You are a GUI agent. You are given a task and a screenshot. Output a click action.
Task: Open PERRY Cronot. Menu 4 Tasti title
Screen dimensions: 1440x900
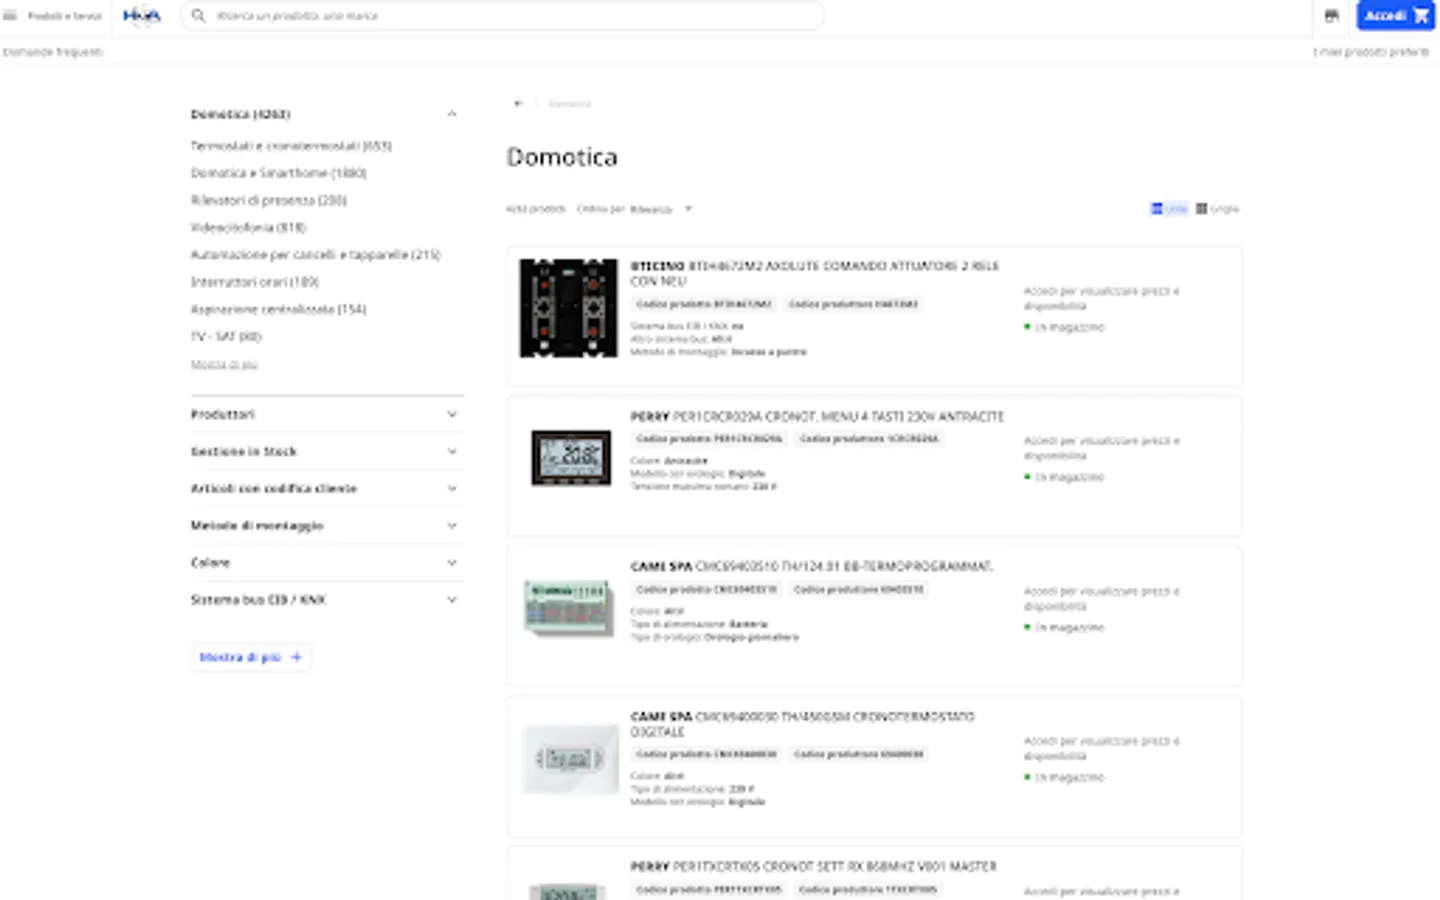point(817,416)
